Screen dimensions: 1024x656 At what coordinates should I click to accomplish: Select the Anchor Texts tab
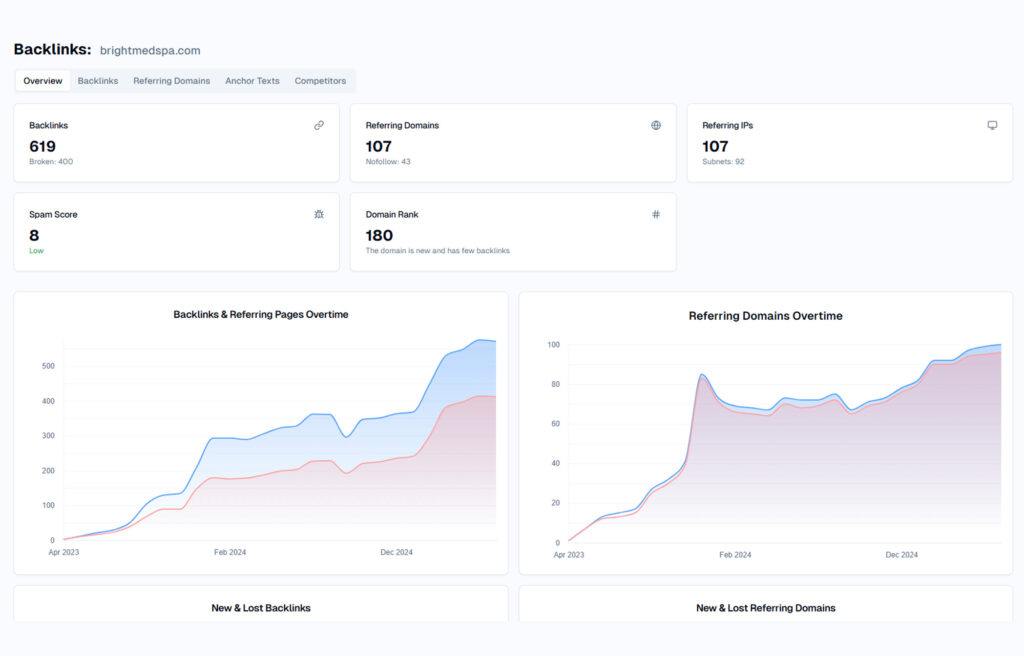[x=252, y=81]
